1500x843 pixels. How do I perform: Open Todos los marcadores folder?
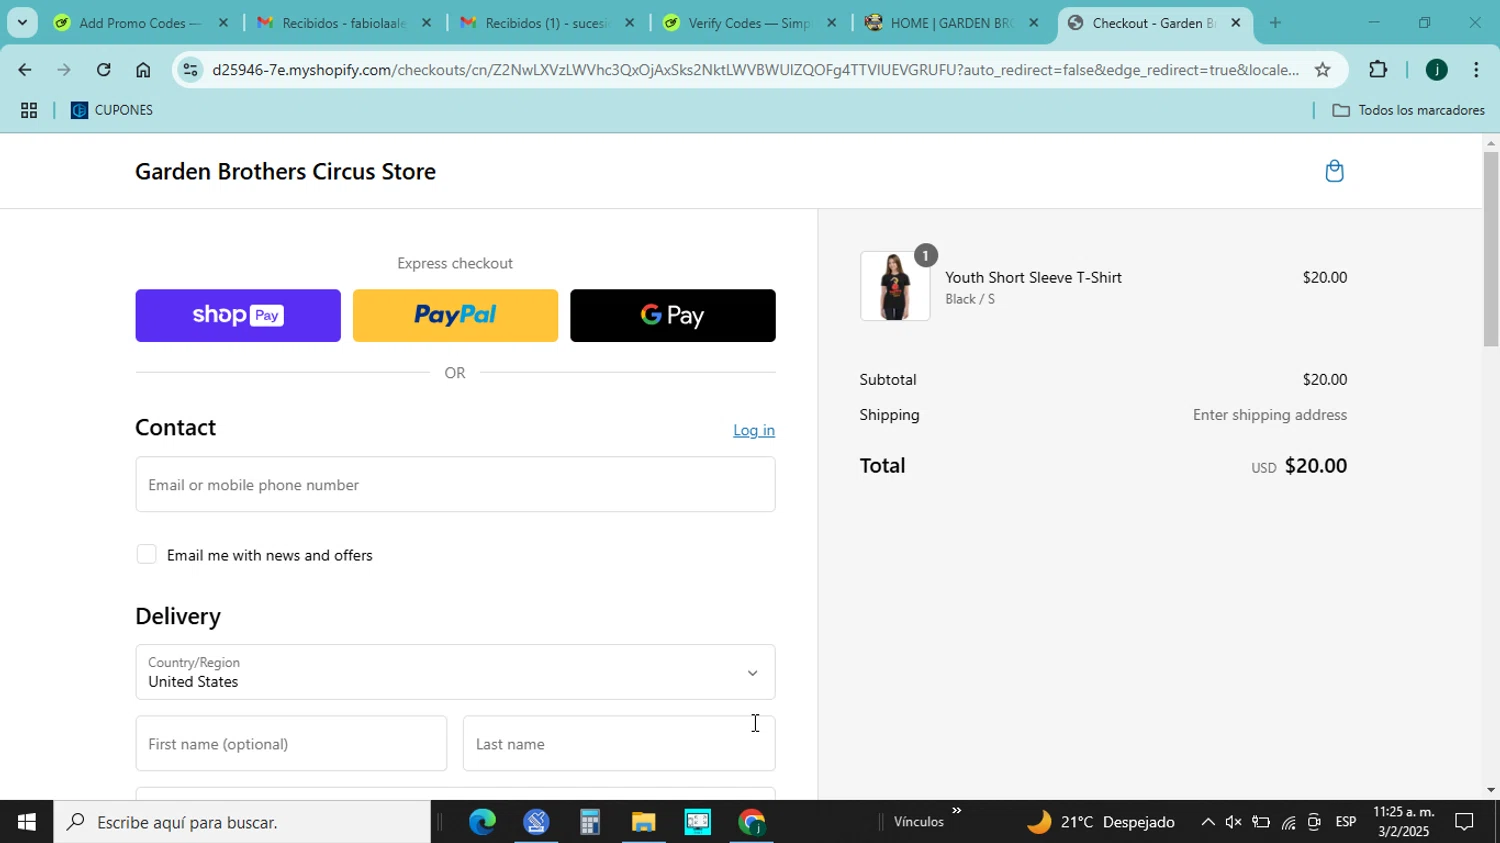tap(1408, 110)
